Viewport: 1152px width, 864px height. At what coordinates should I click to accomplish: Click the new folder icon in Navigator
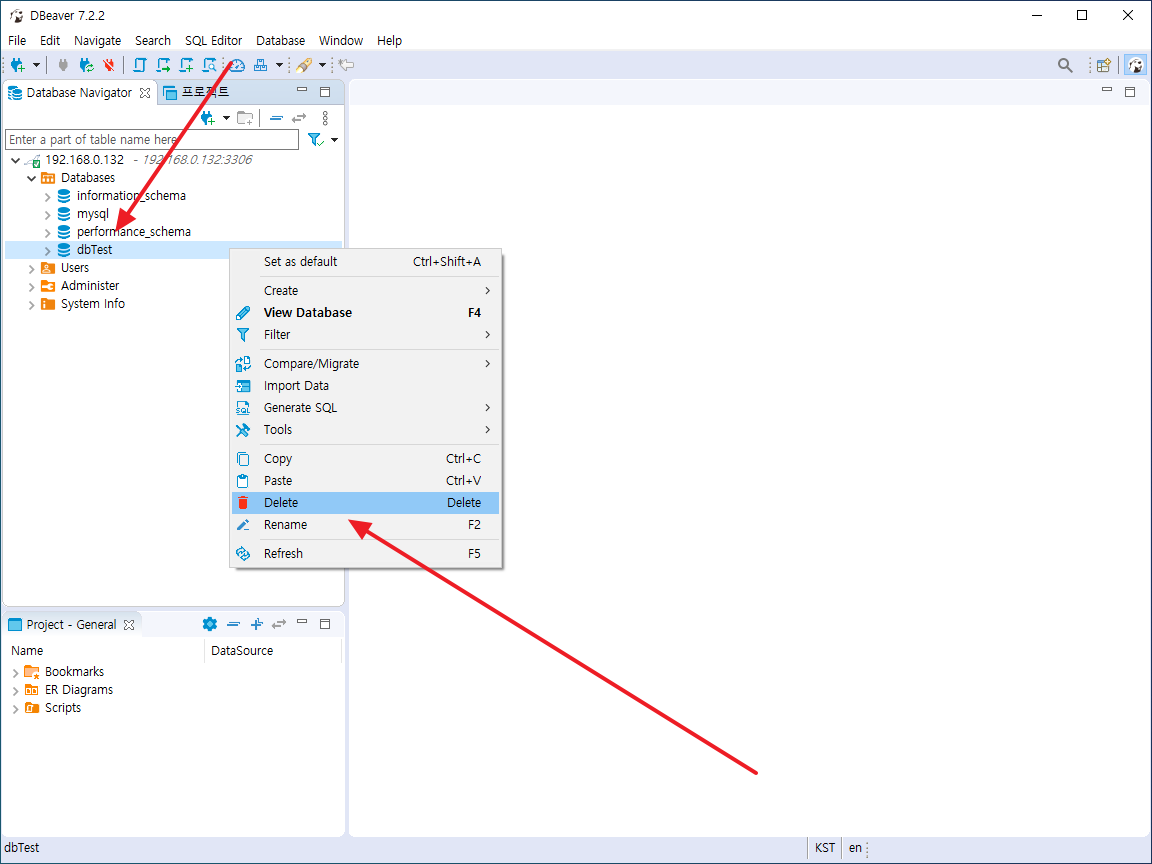(245, 118)
